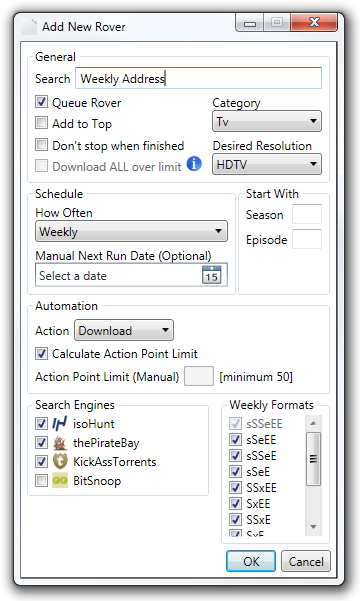
Task: Click thePirateBay ship icon
Action: click(x=60, y=443)
